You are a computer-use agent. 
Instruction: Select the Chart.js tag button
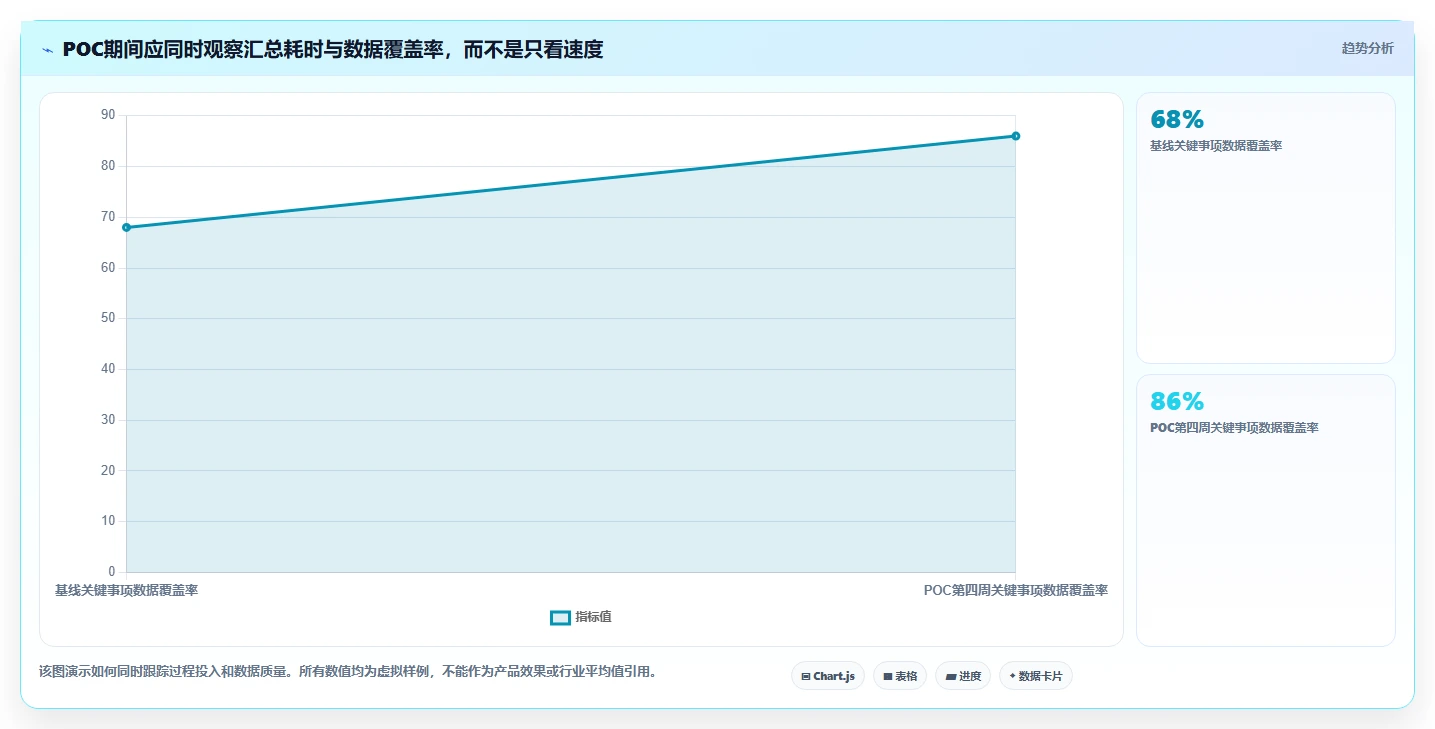tap(827, 676)
